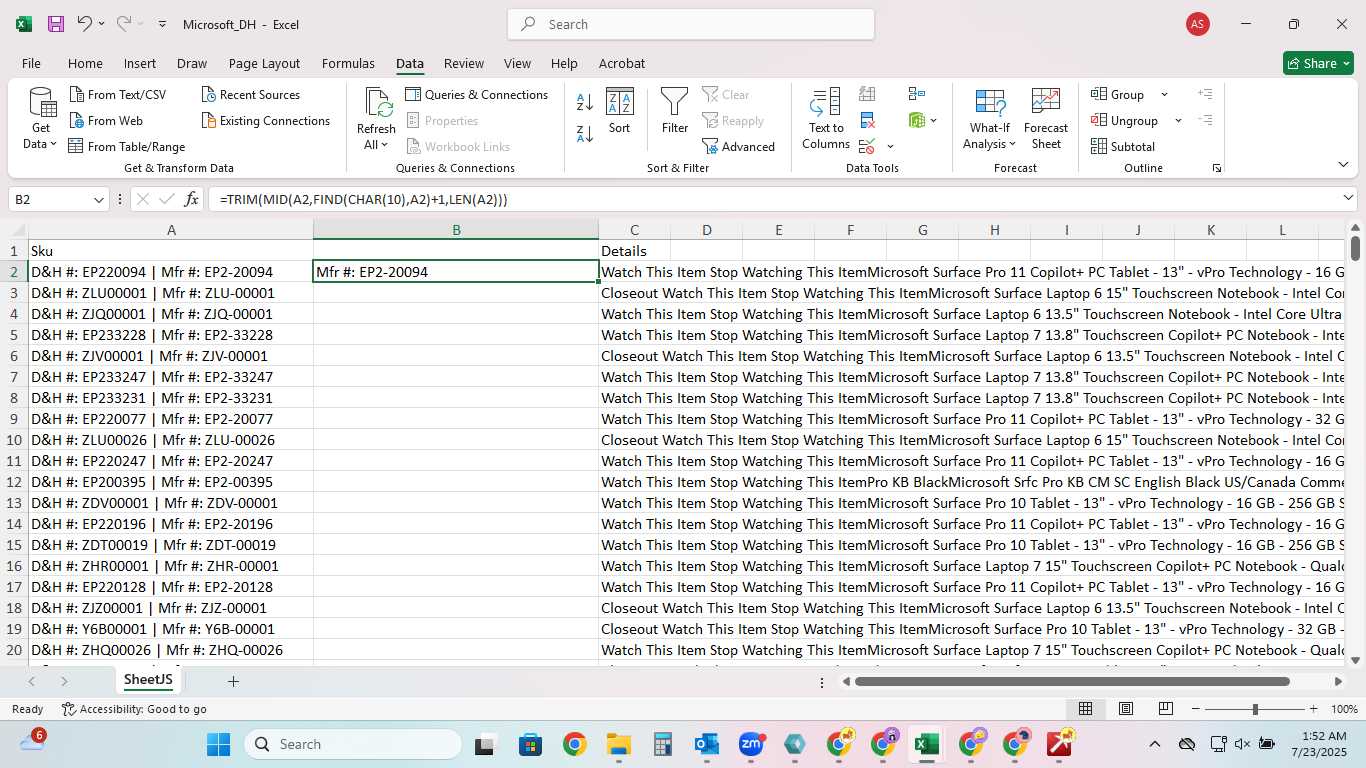
Task: Open Existing Connections
Action: pos(265,121)
